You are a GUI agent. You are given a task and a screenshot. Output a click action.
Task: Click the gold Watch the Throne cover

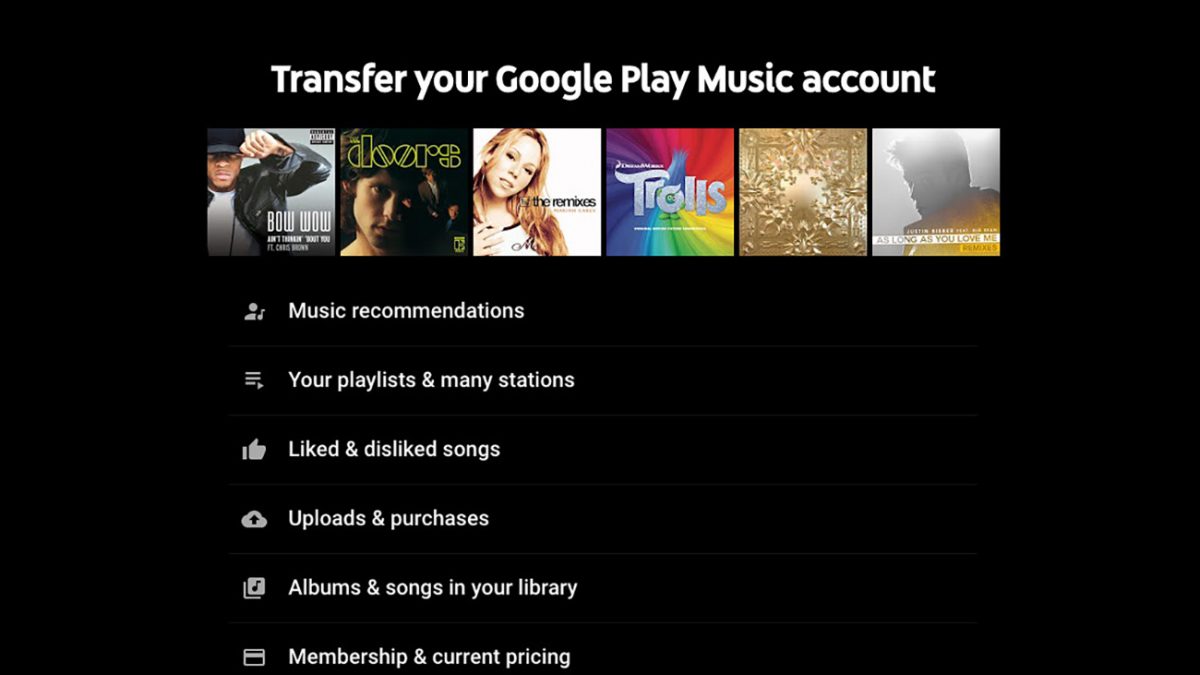[803, 192]
